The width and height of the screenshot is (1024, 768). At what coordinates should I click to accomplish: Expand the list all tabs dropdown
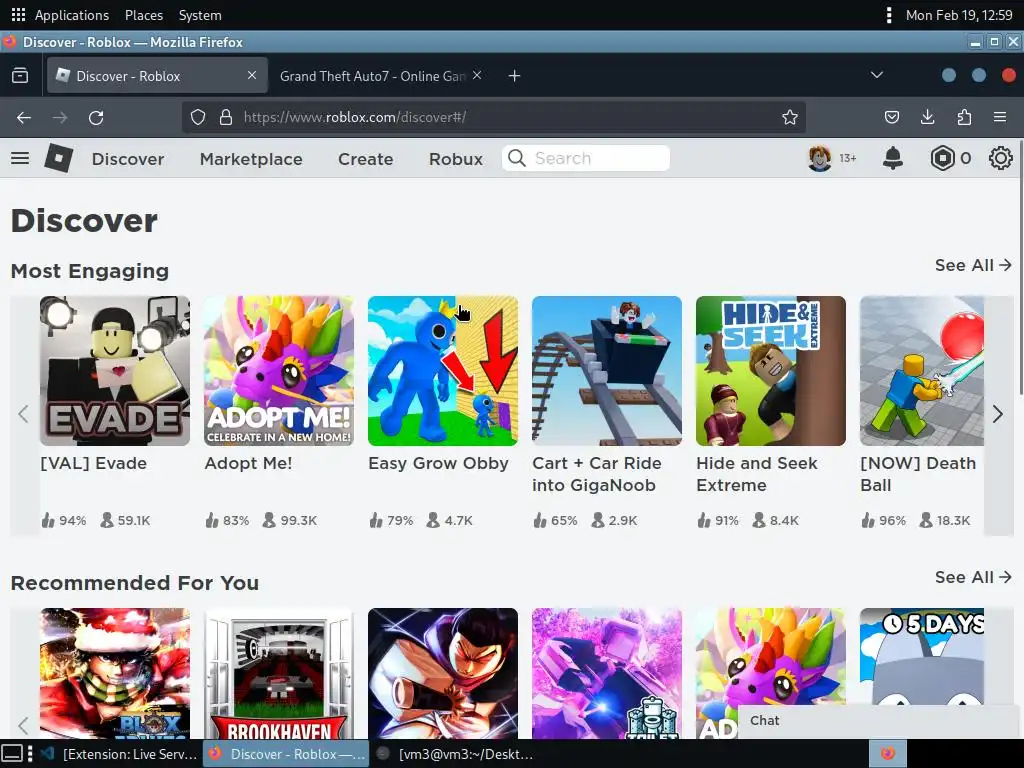click(877, 76)
